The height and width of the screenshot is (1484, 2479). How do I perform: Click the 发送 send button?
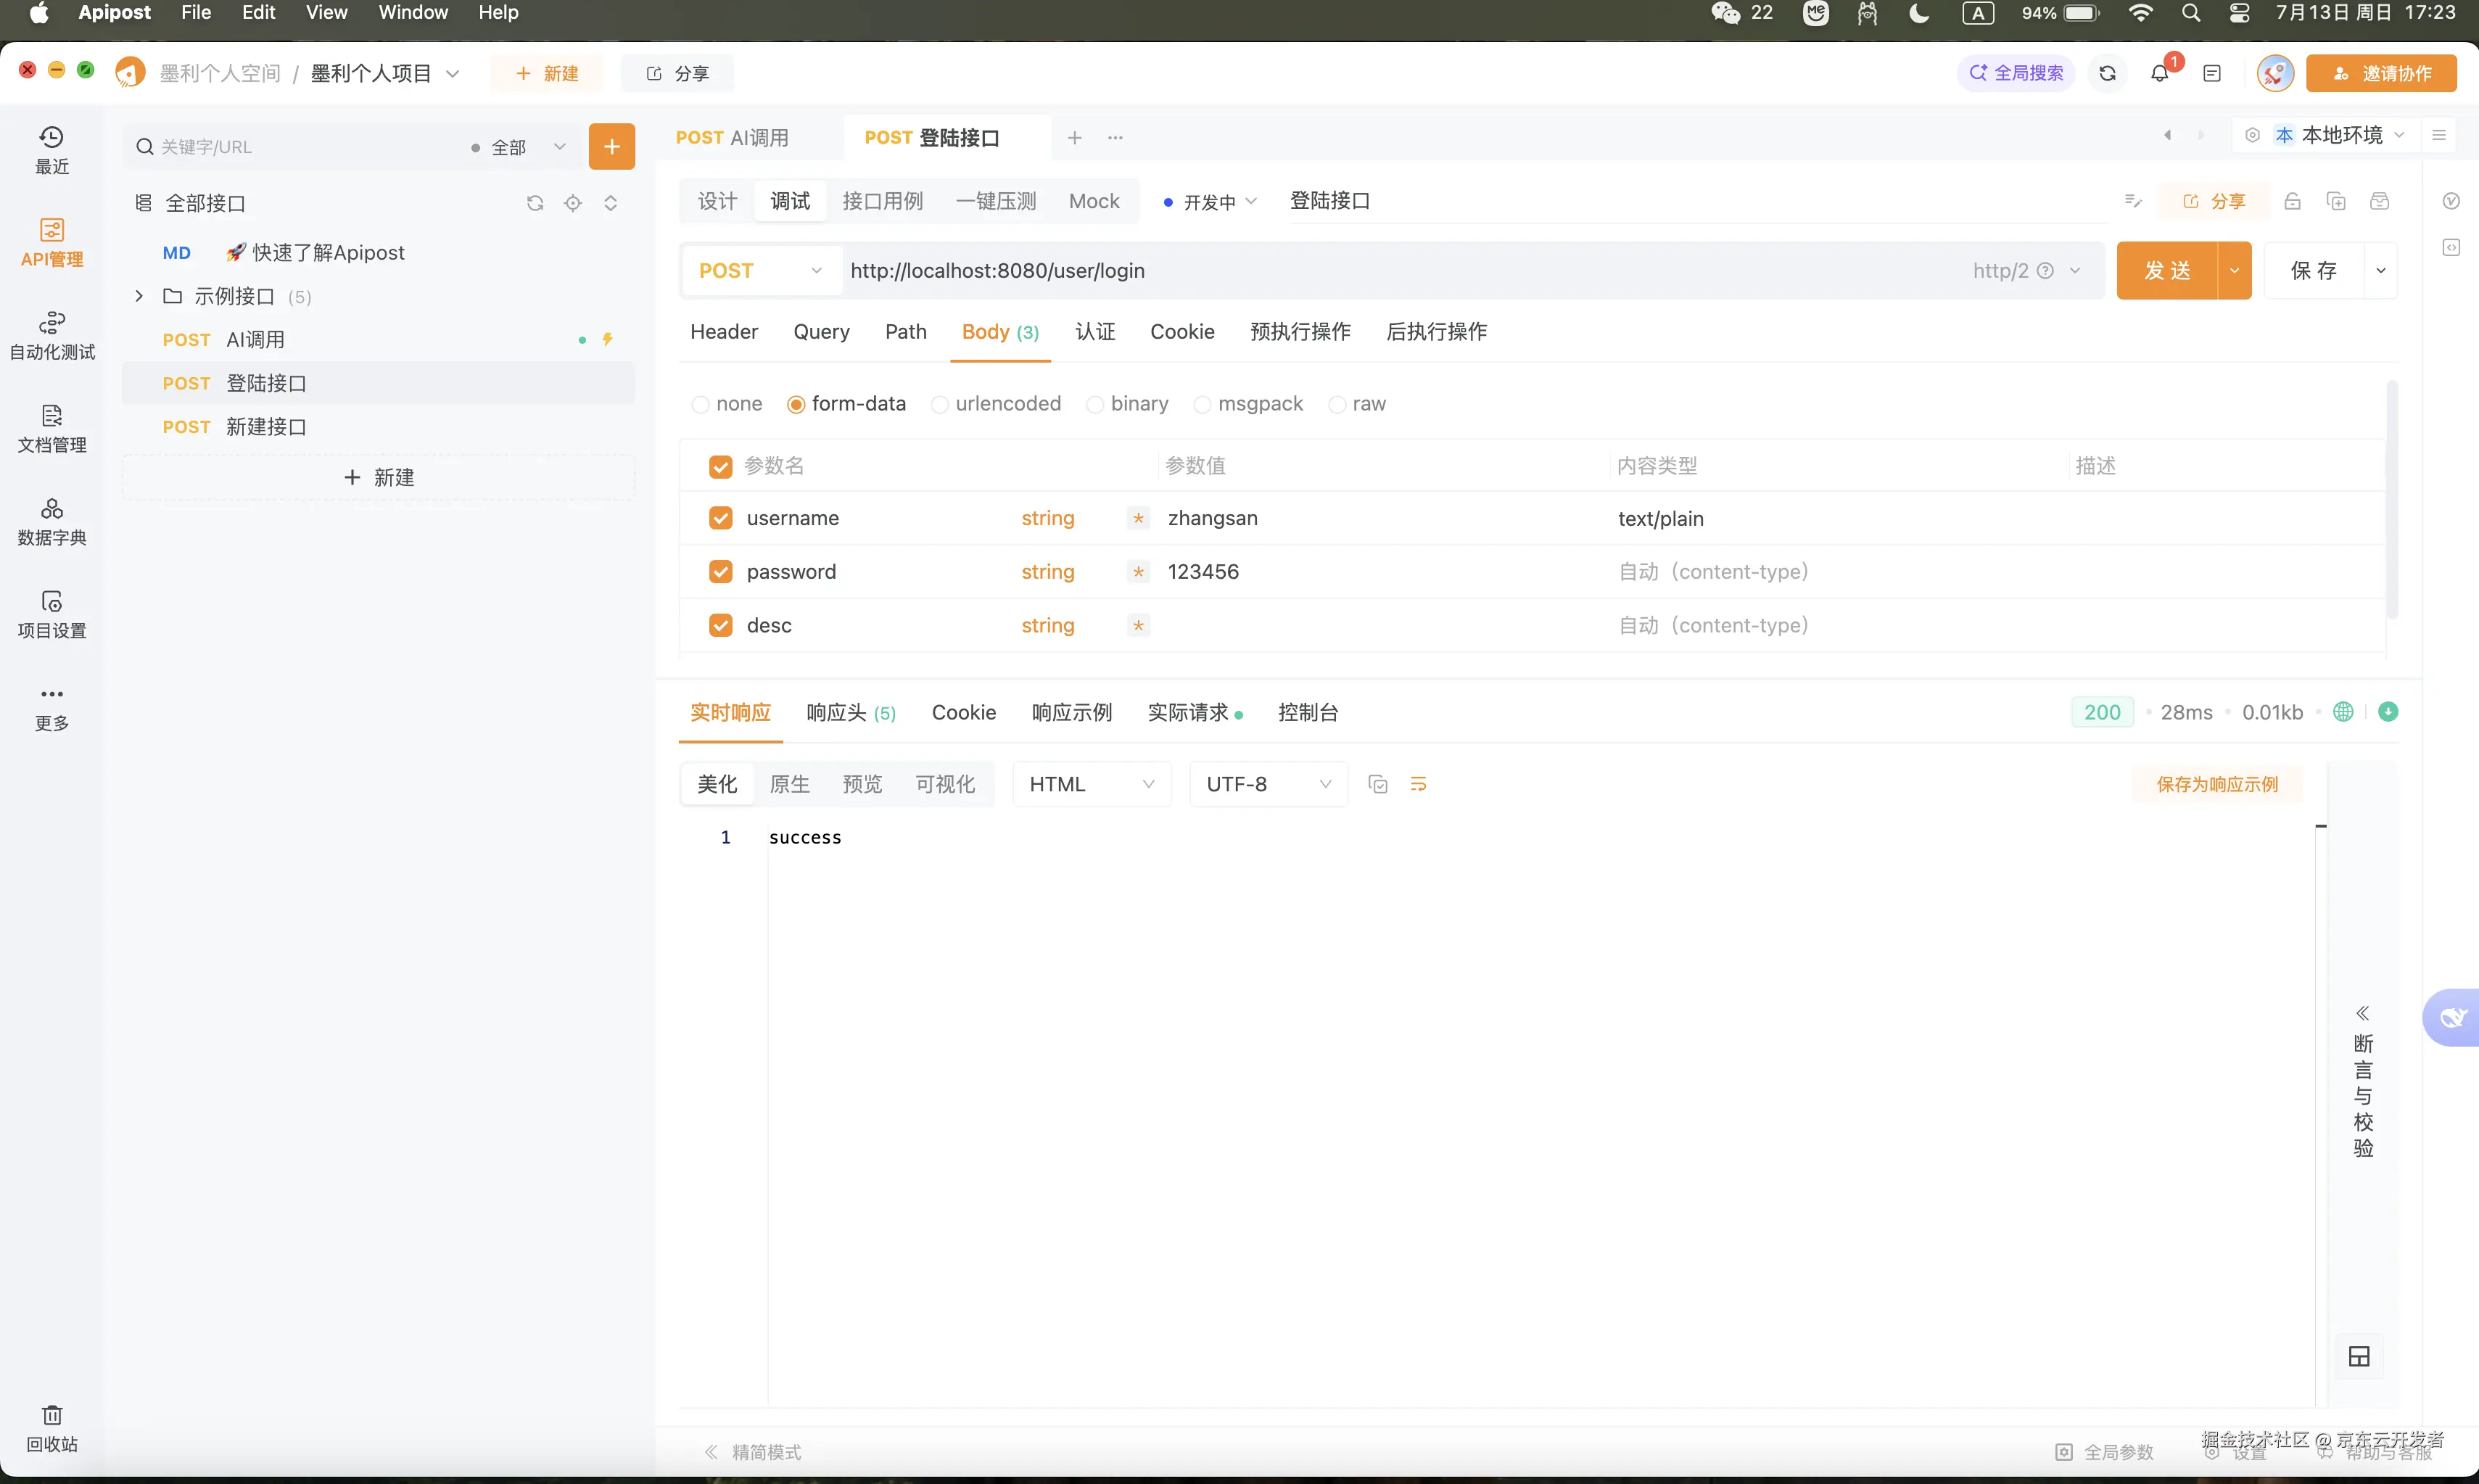(2166, 271)
